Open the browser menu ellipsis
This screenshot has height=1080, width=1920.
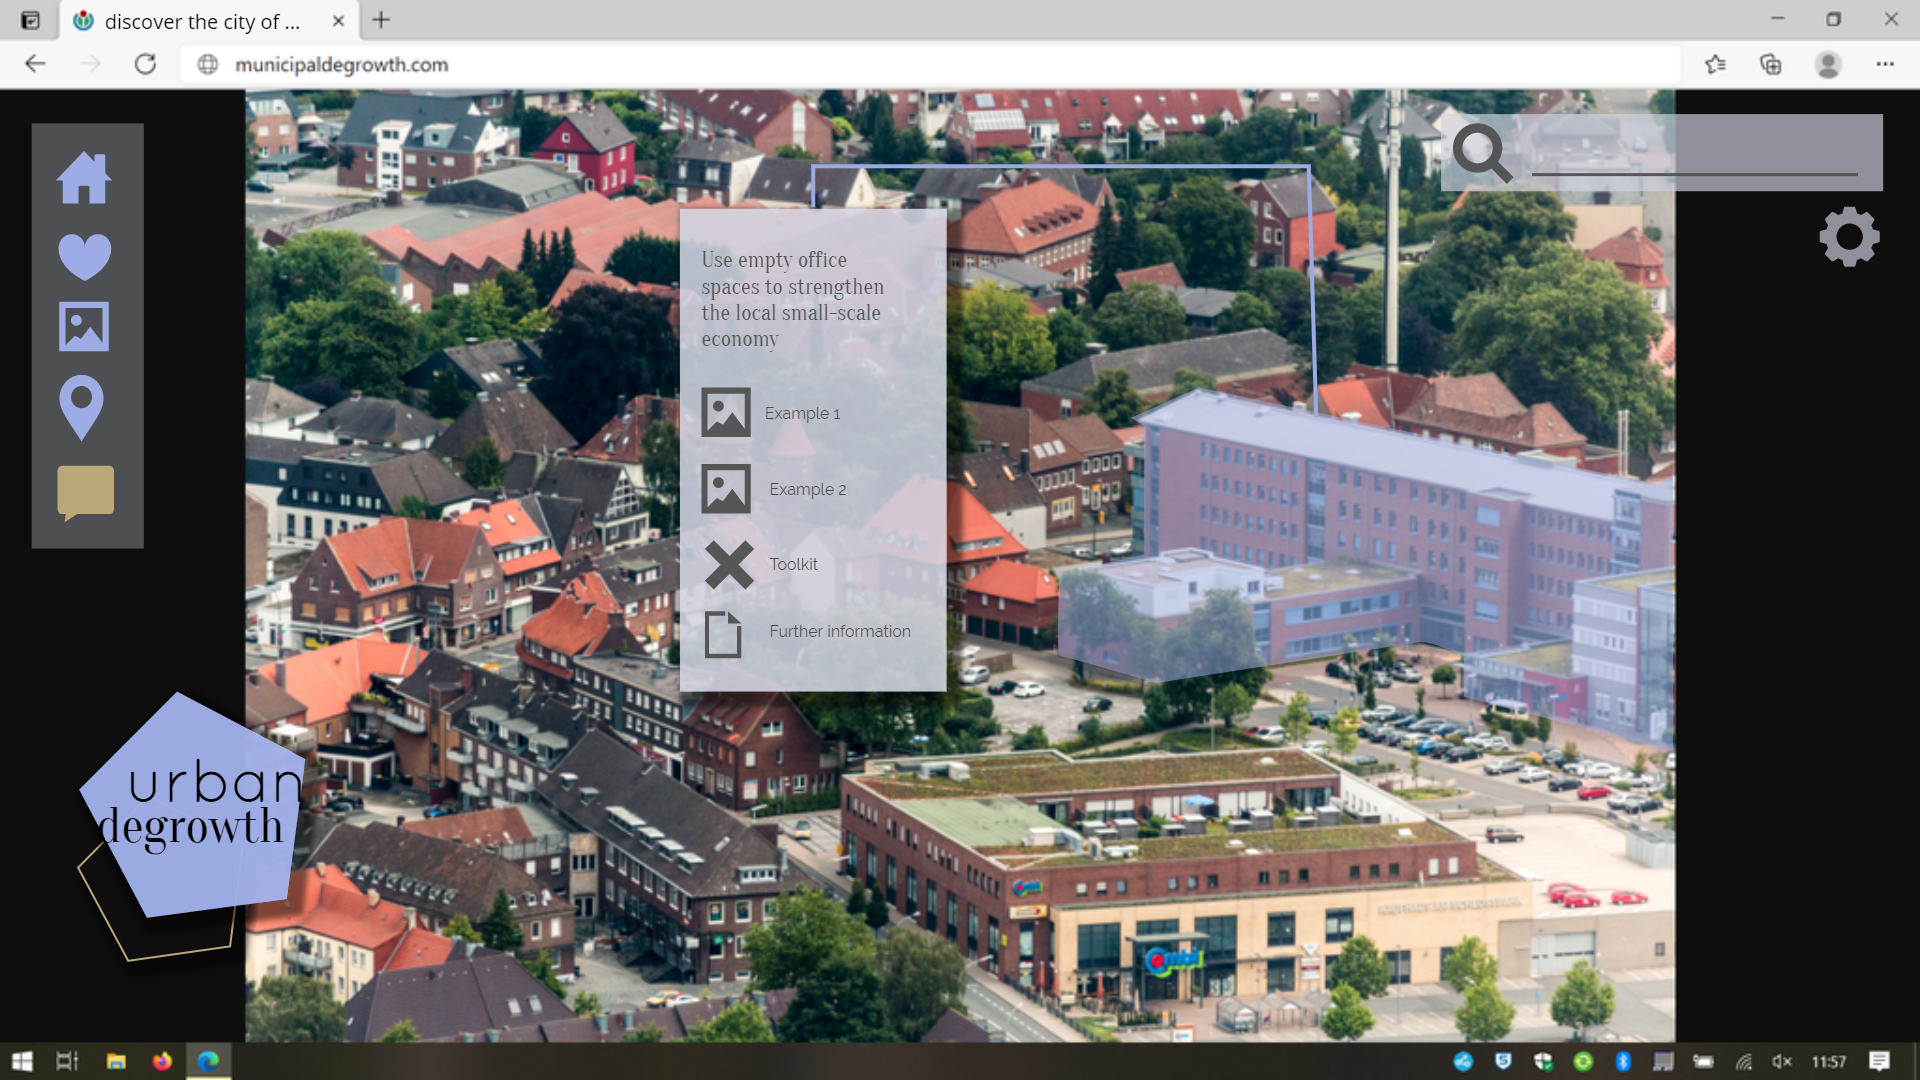[x=1885, y=64]
